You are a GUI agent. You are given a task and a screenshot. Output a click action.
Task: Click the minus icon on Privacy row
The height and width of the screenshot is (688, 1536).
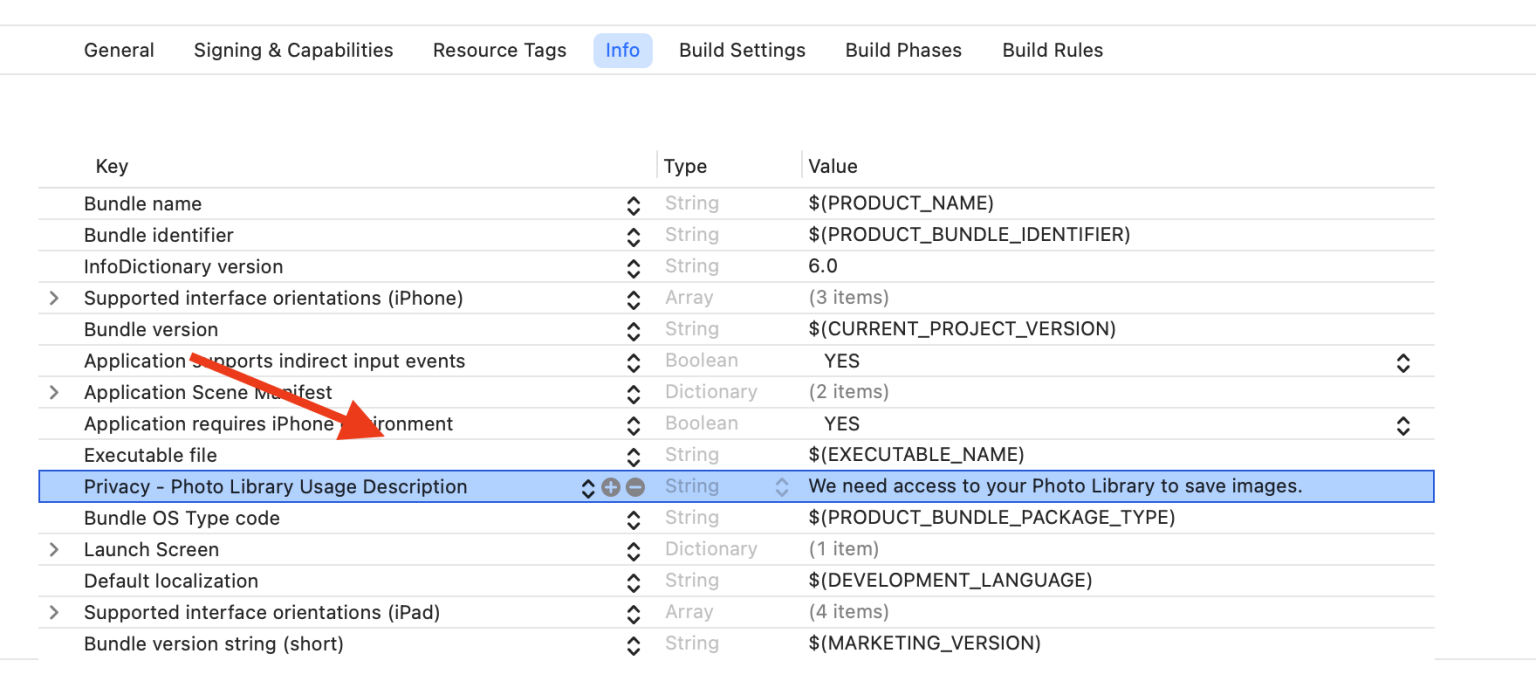(635, 487)
